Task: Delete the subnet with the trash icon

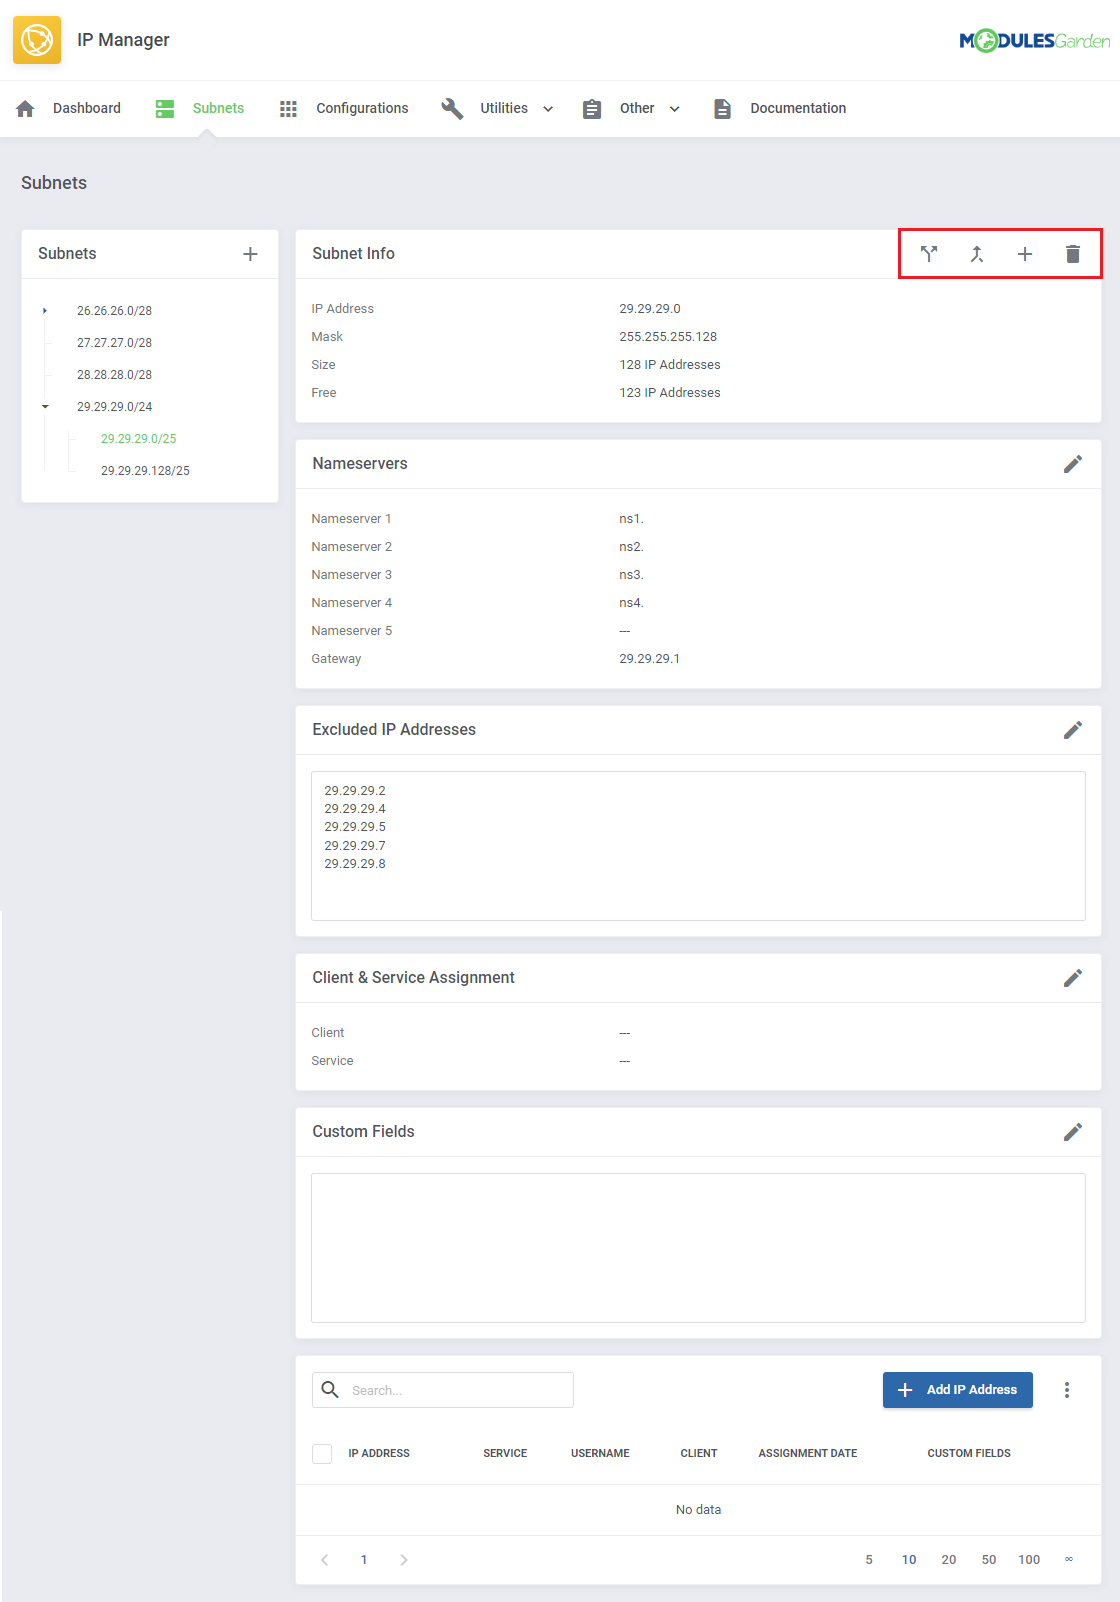Action: (x=1073, y=254)
